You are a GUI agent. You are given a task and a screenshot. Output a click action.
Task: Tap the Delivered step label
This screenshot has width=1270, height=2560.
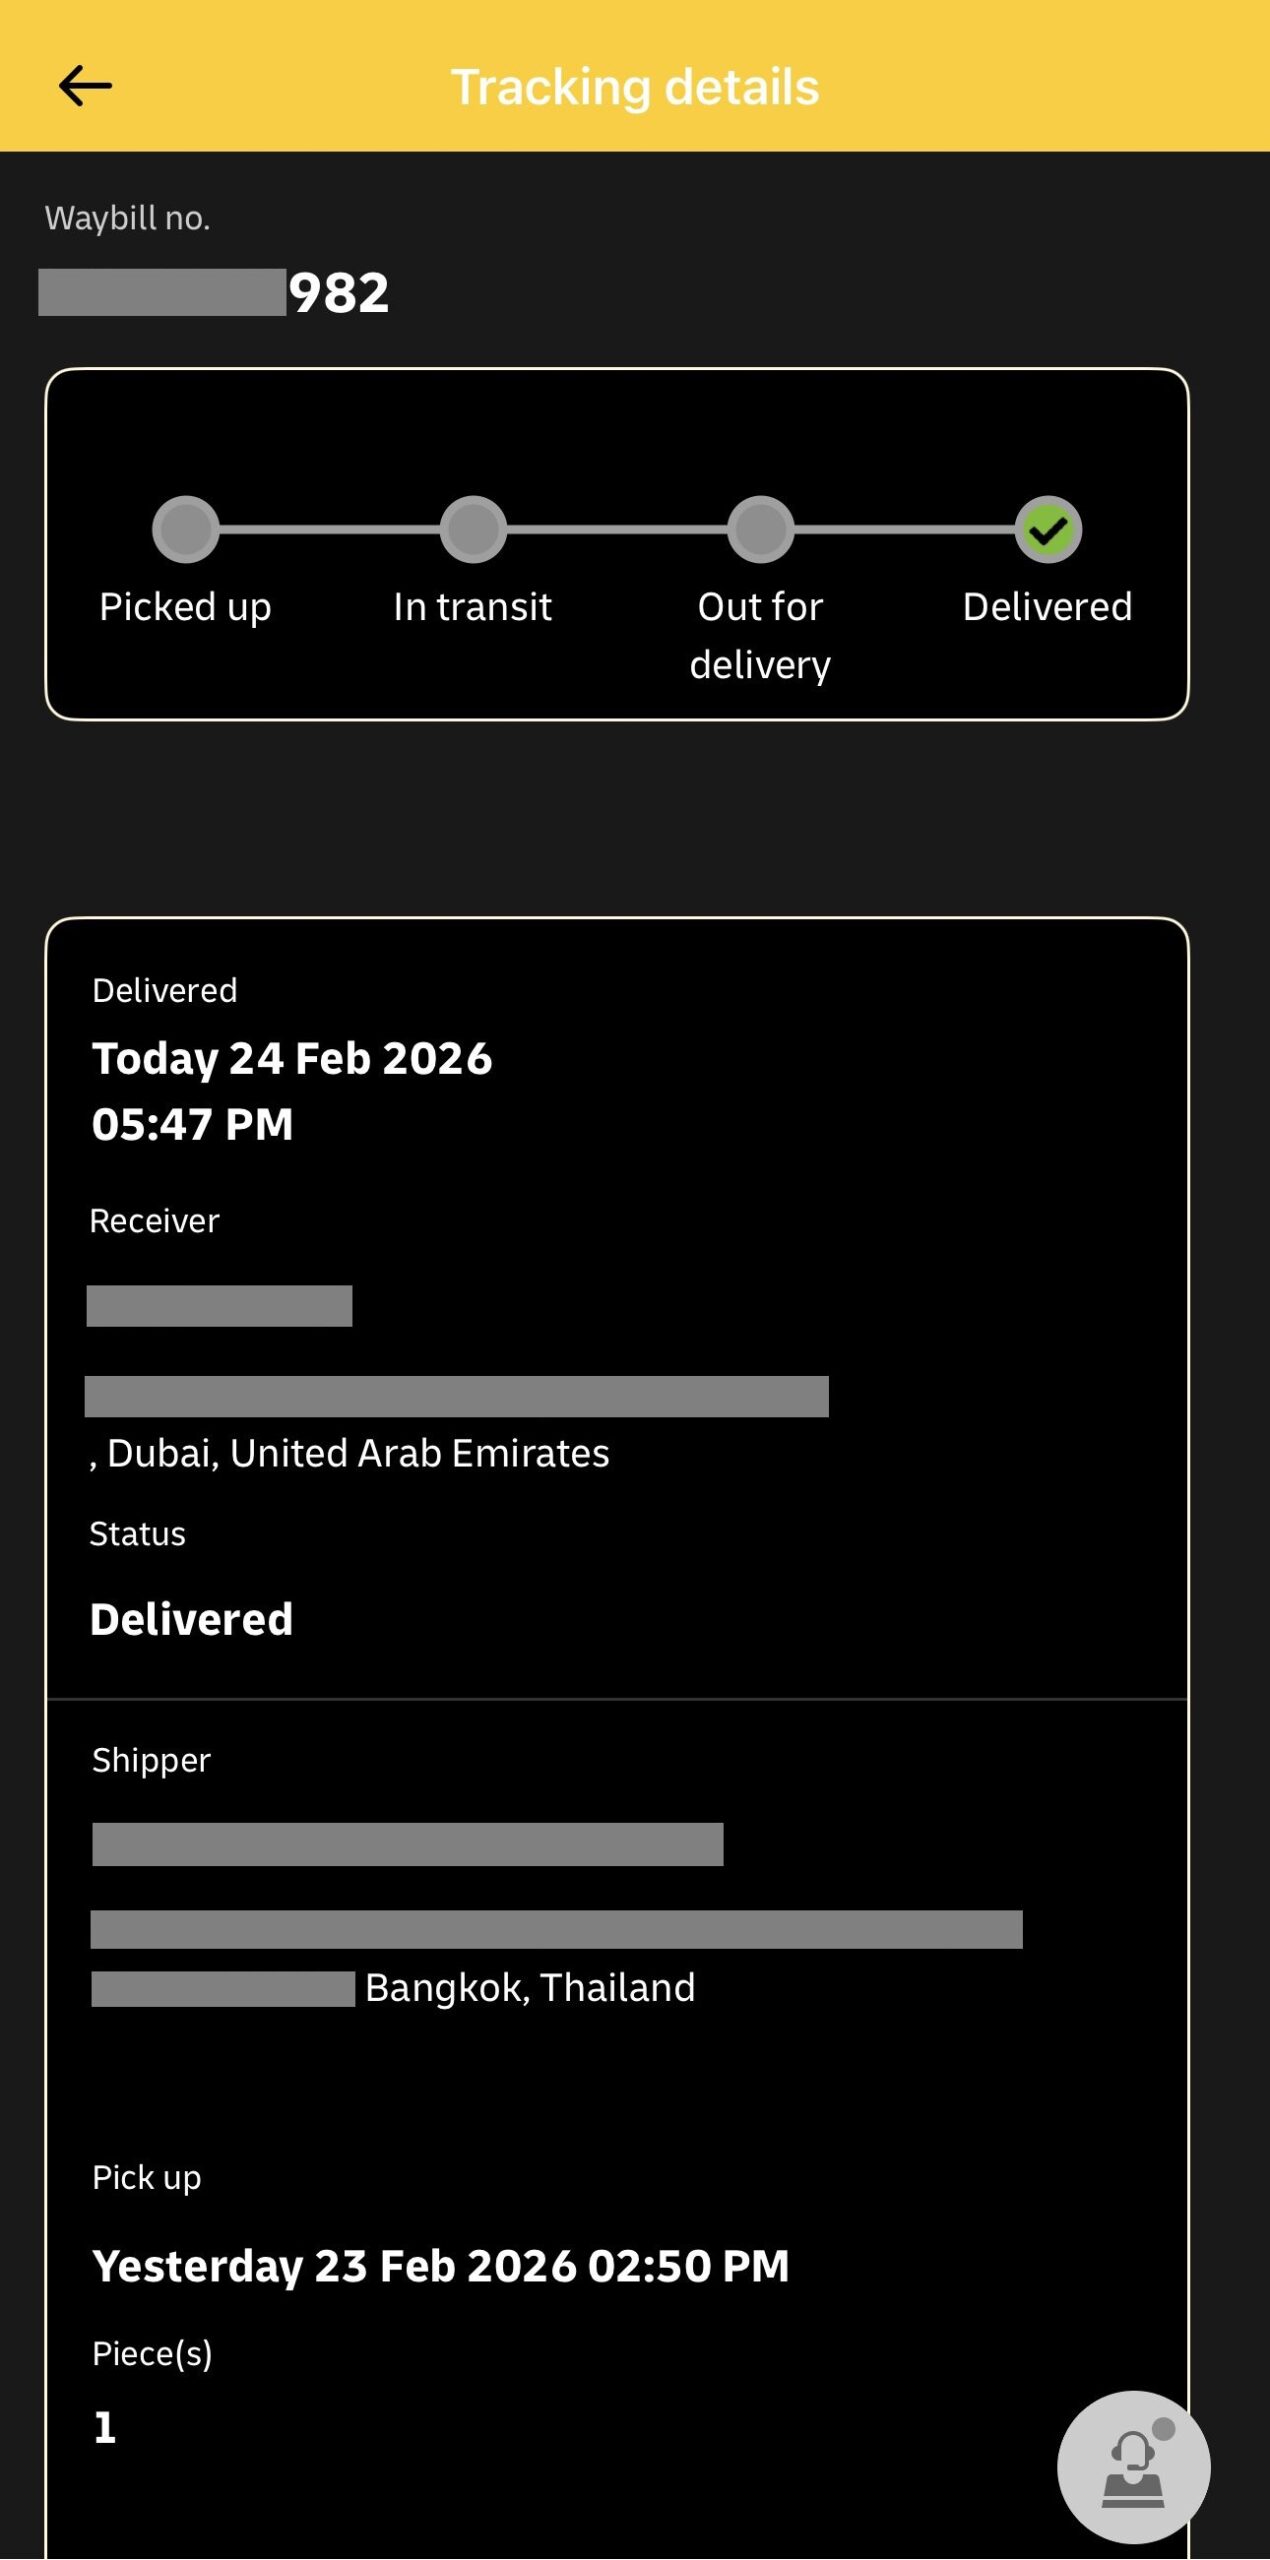click(x=1047, y=607)
